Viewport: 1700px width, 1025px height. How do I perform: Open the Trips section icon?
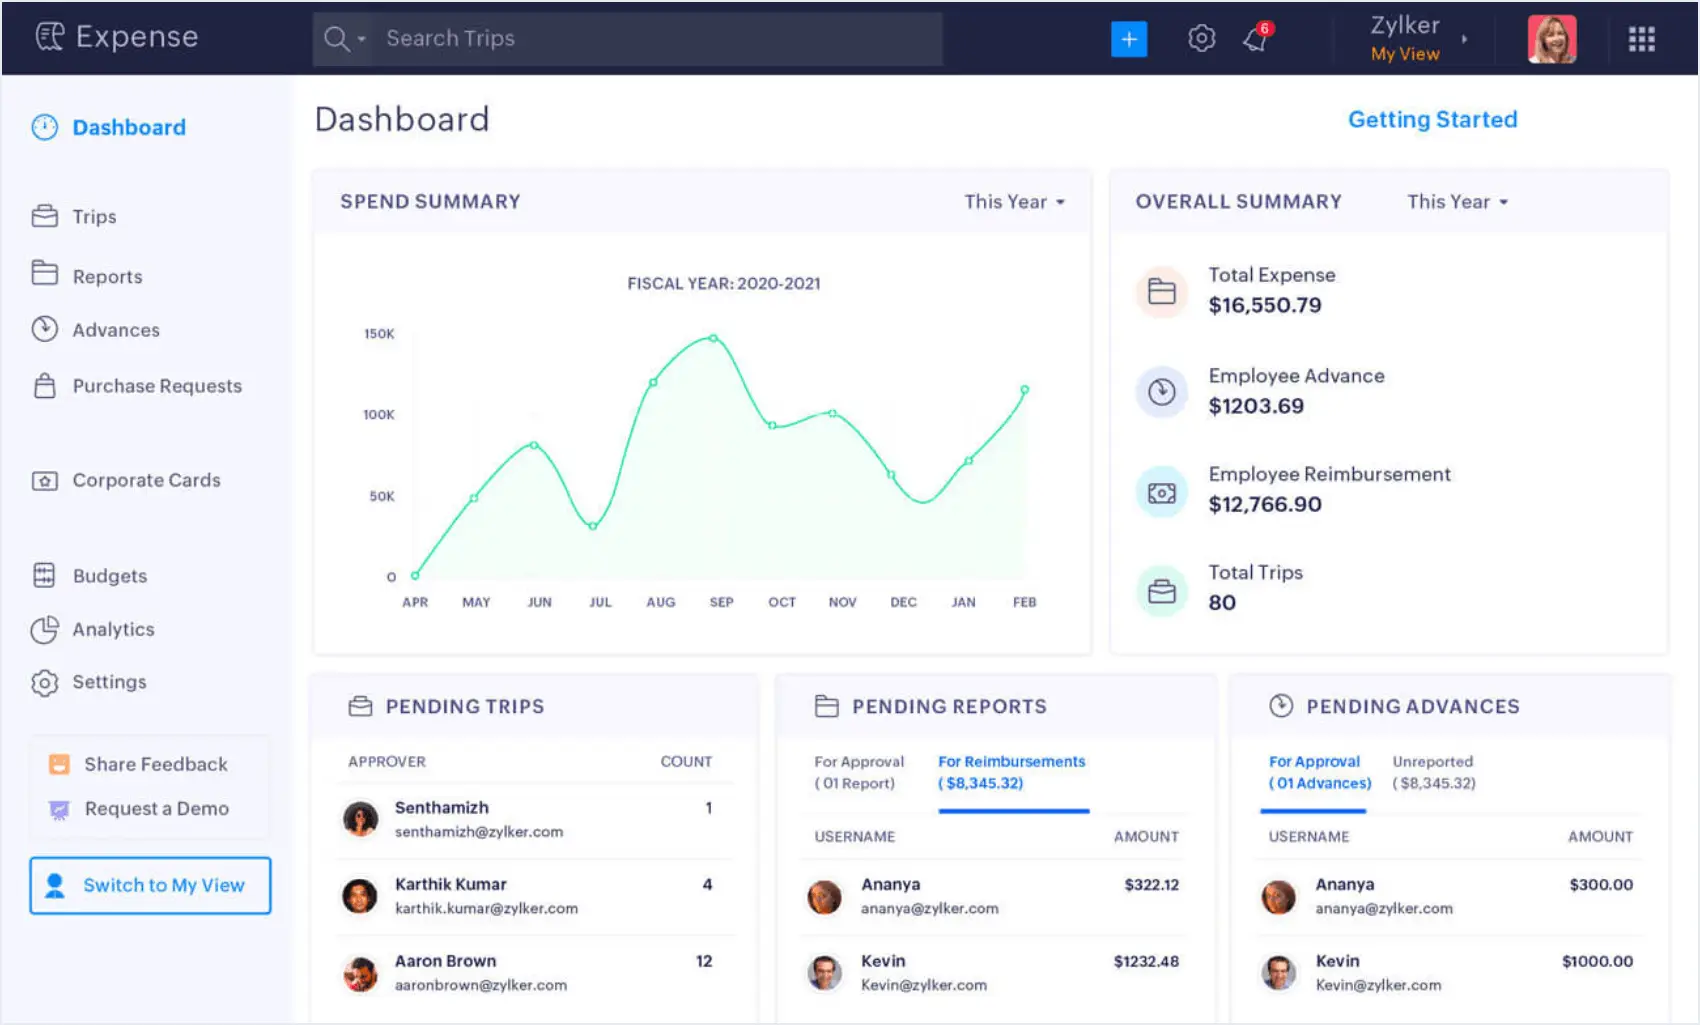point(45,216)
